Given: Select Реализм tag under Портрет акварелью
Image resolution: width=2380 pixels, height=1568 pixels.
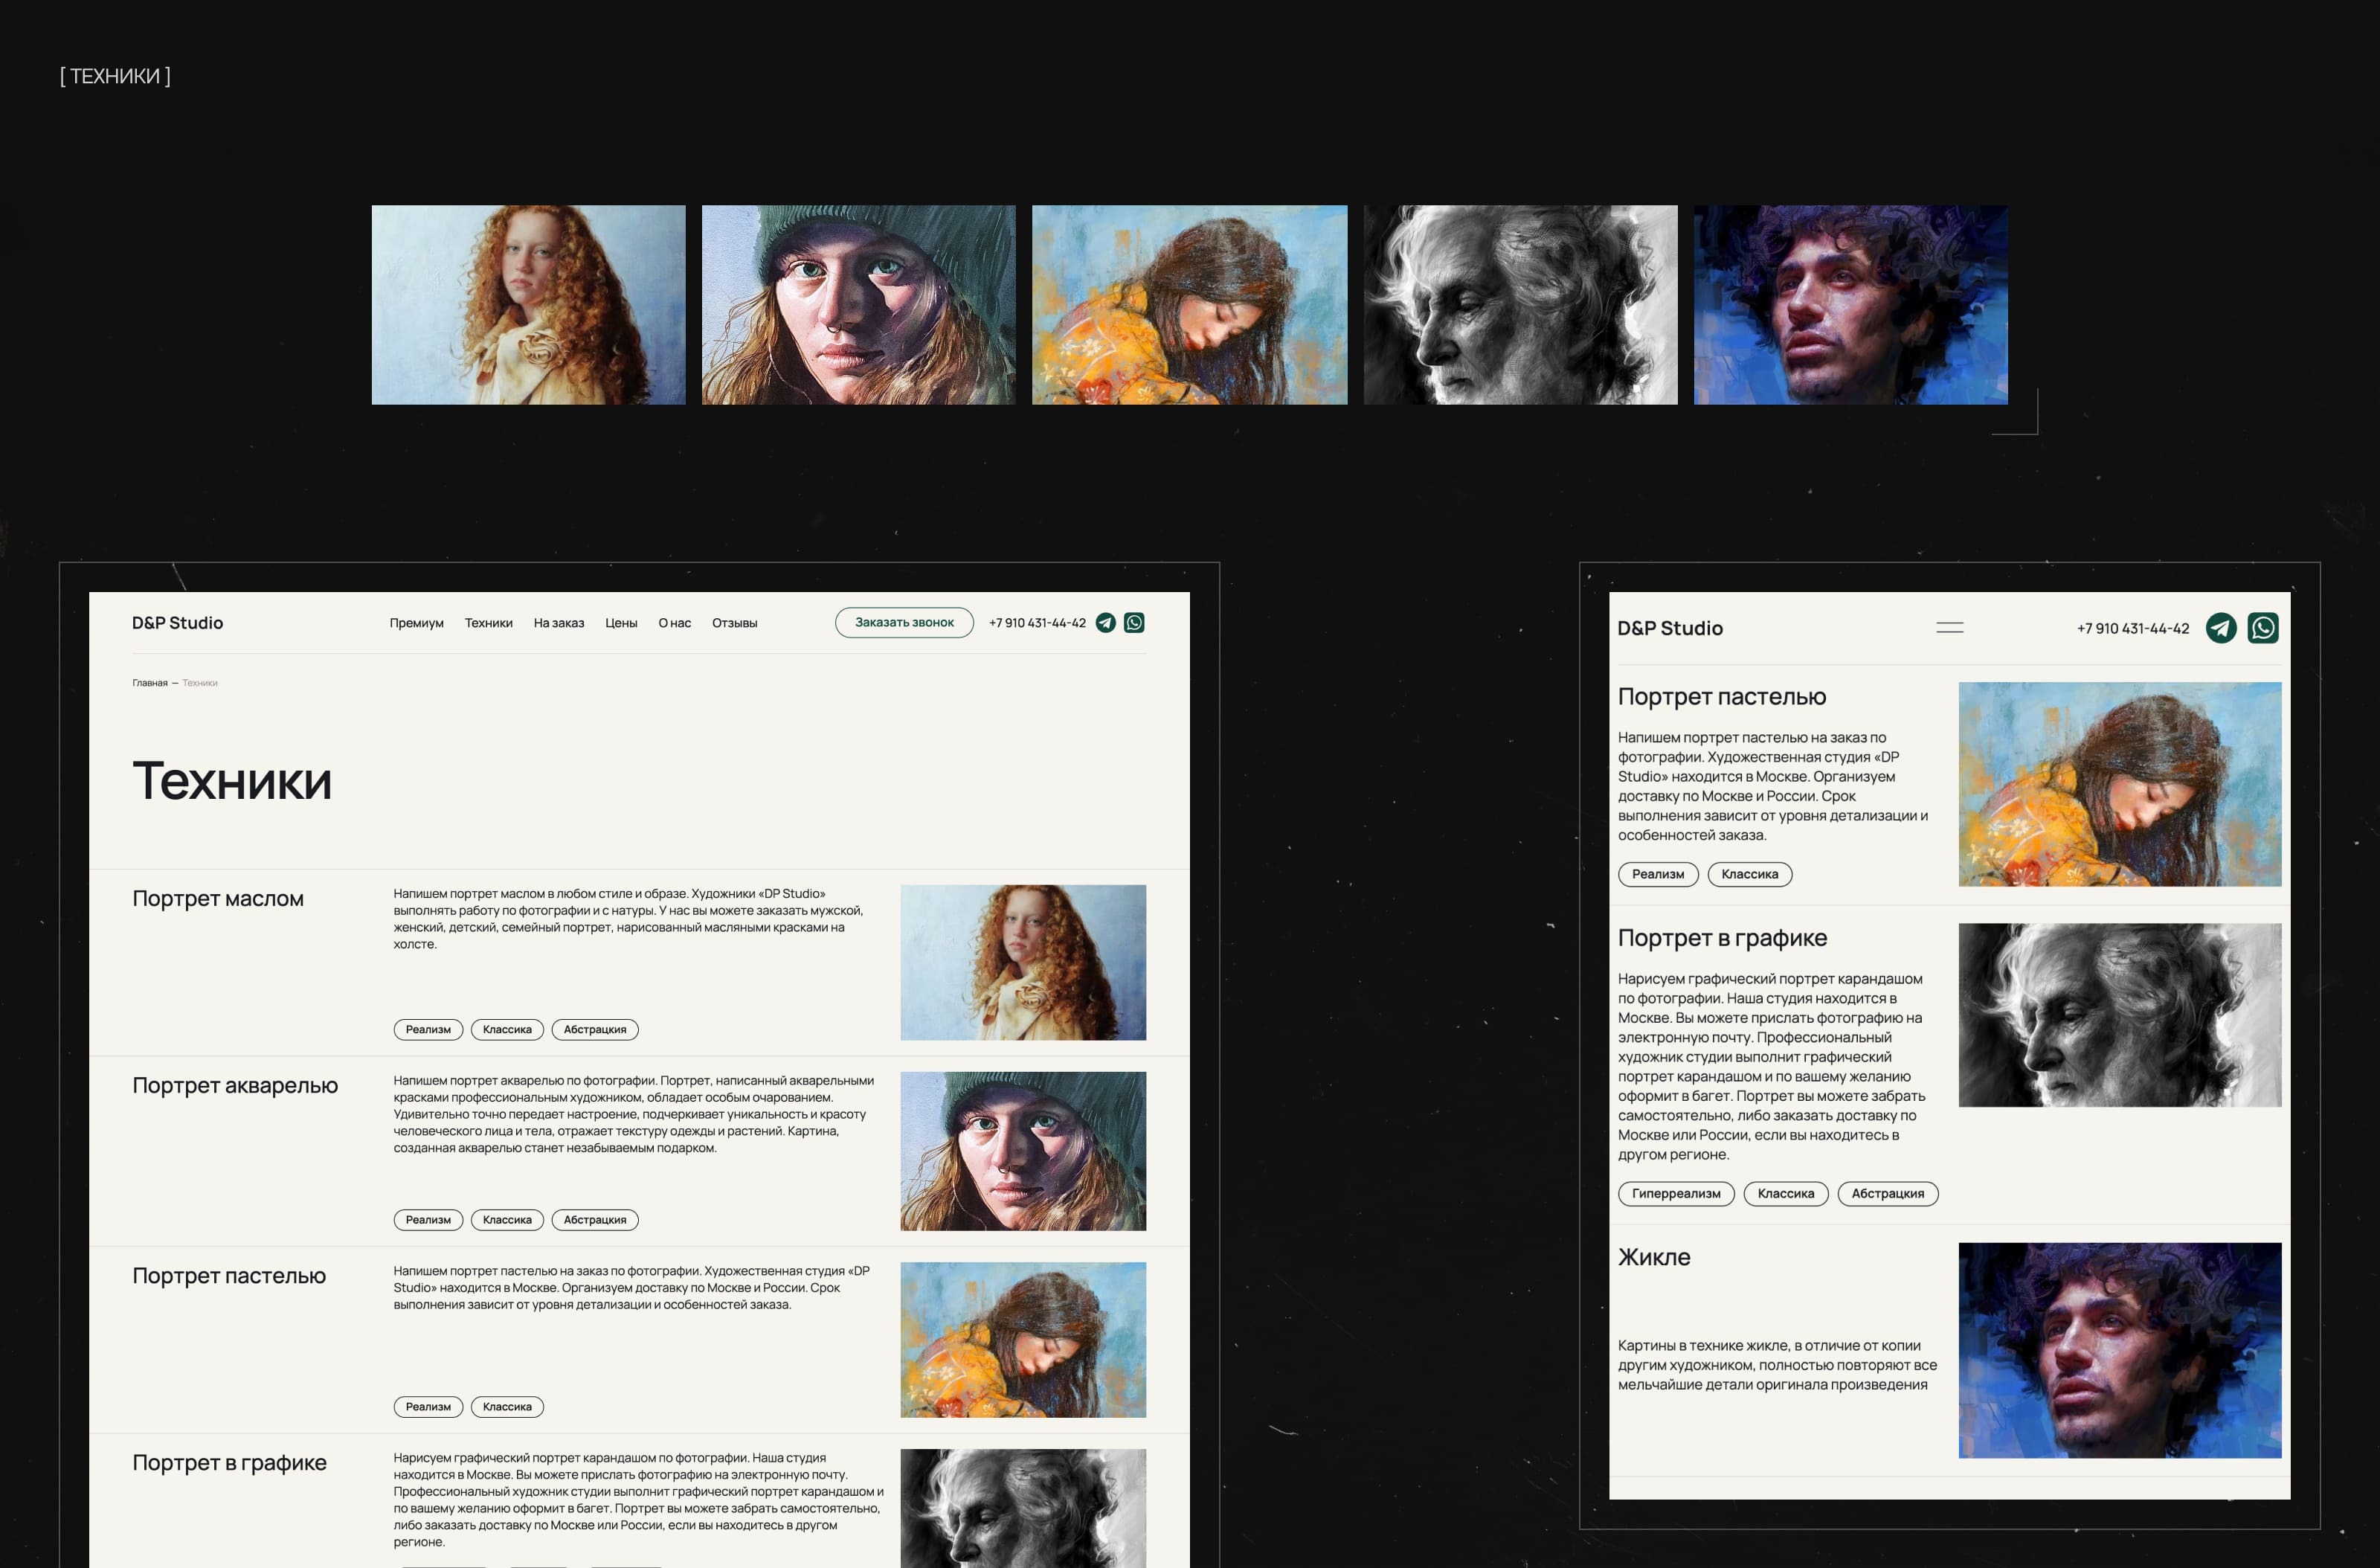Looking at the screenshot, I should (428, 1220).
